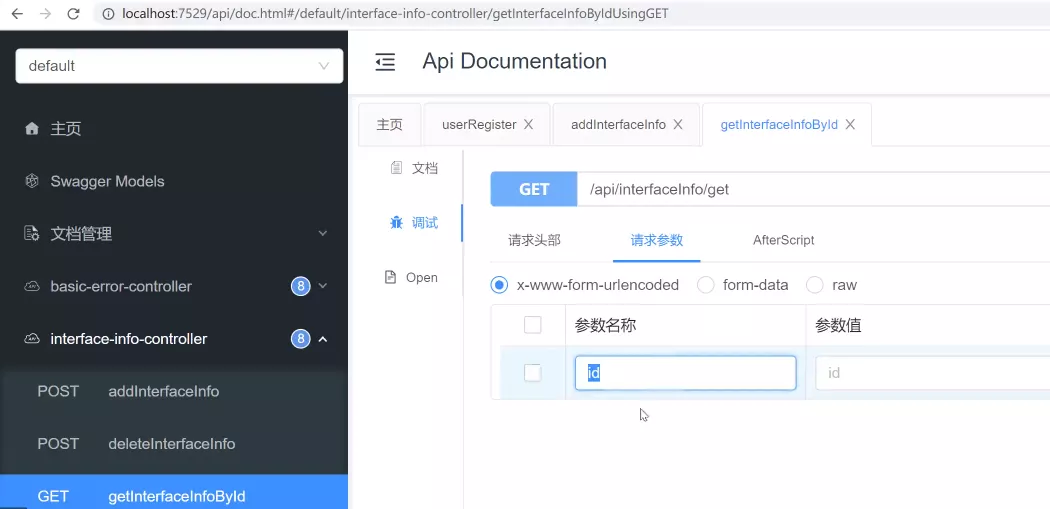The height and width of the screenshot is (509, 1050).
Task: Click the GET method button
Action: coord(534,189)
